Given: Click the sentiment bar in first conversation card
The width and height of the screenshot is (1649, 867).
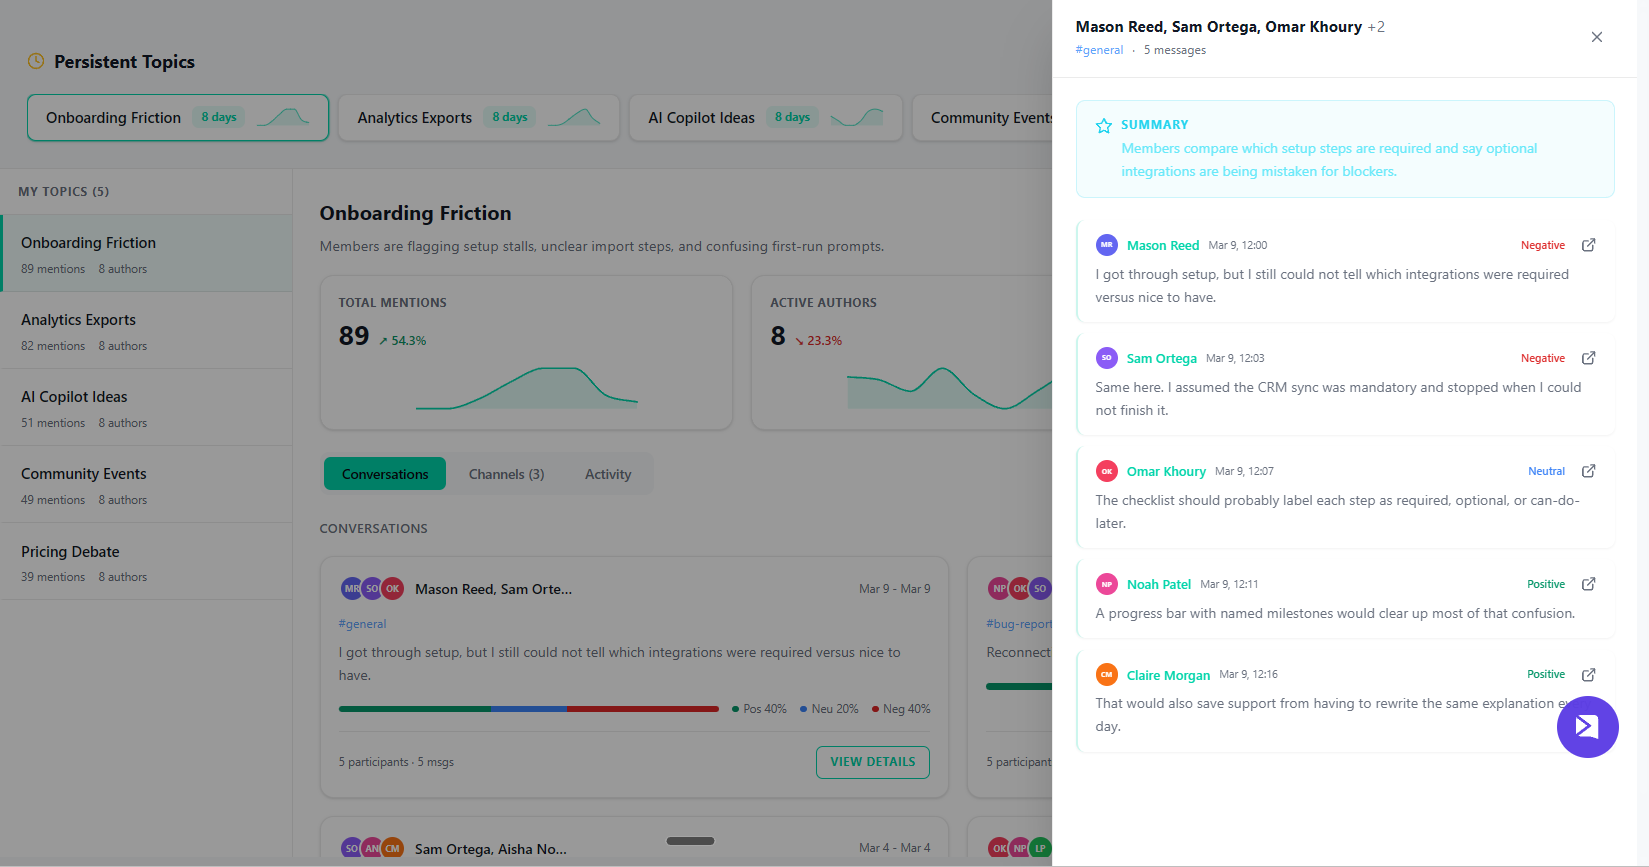Looking at the screenshot, I should pos(528,709).
